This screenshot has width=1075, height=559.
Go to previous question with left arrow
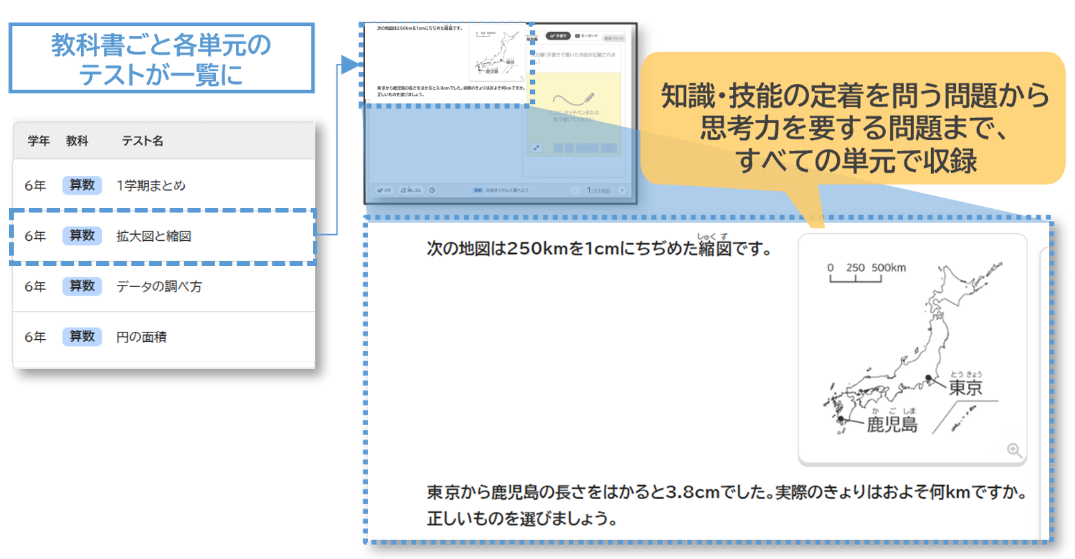coord(575,189)
